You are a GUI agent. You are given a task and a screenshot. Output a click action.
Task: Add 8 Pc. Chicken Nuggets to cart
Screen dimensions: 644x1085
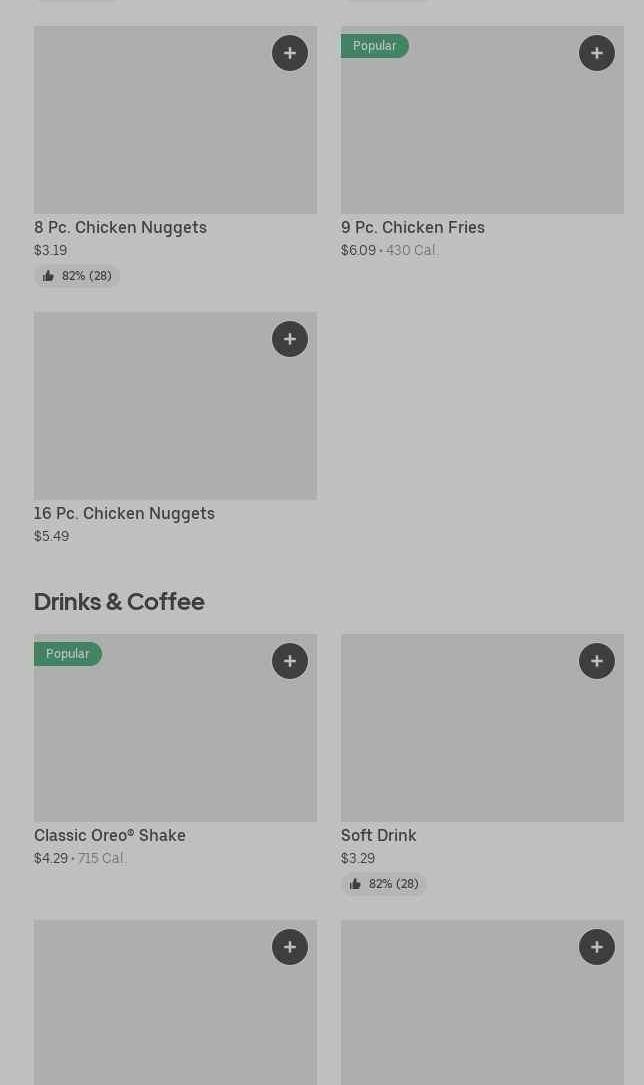[x=290, y=53]
